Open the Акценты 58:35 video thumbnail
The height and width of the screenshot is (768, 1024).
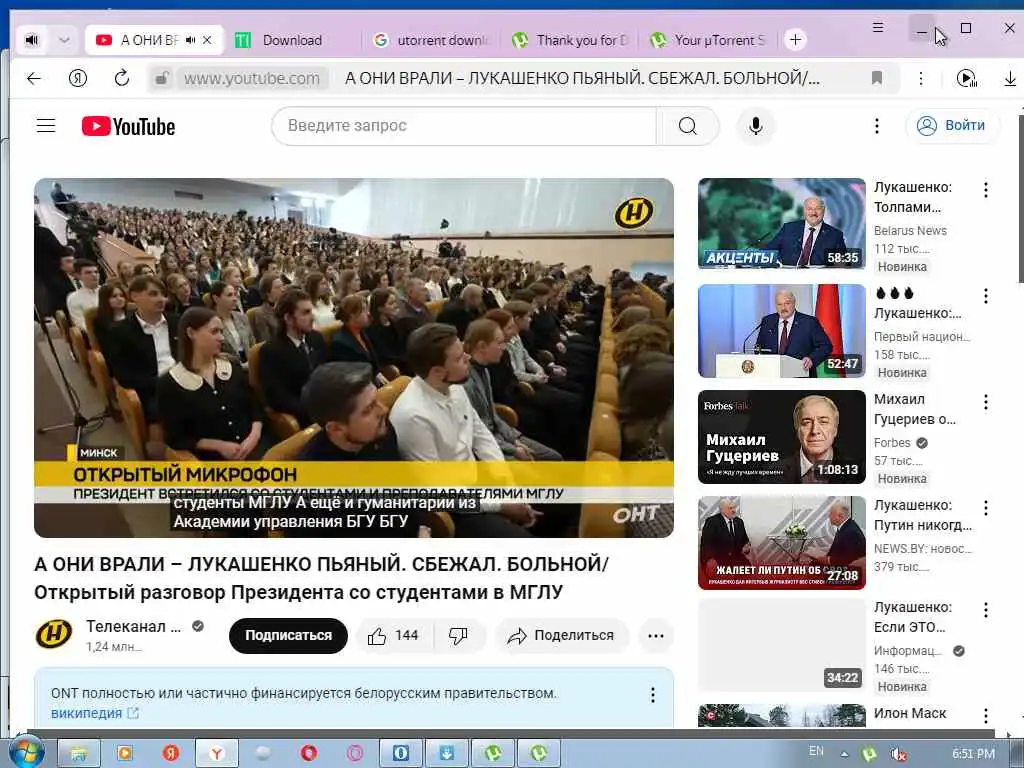click(x=782, y=223)
